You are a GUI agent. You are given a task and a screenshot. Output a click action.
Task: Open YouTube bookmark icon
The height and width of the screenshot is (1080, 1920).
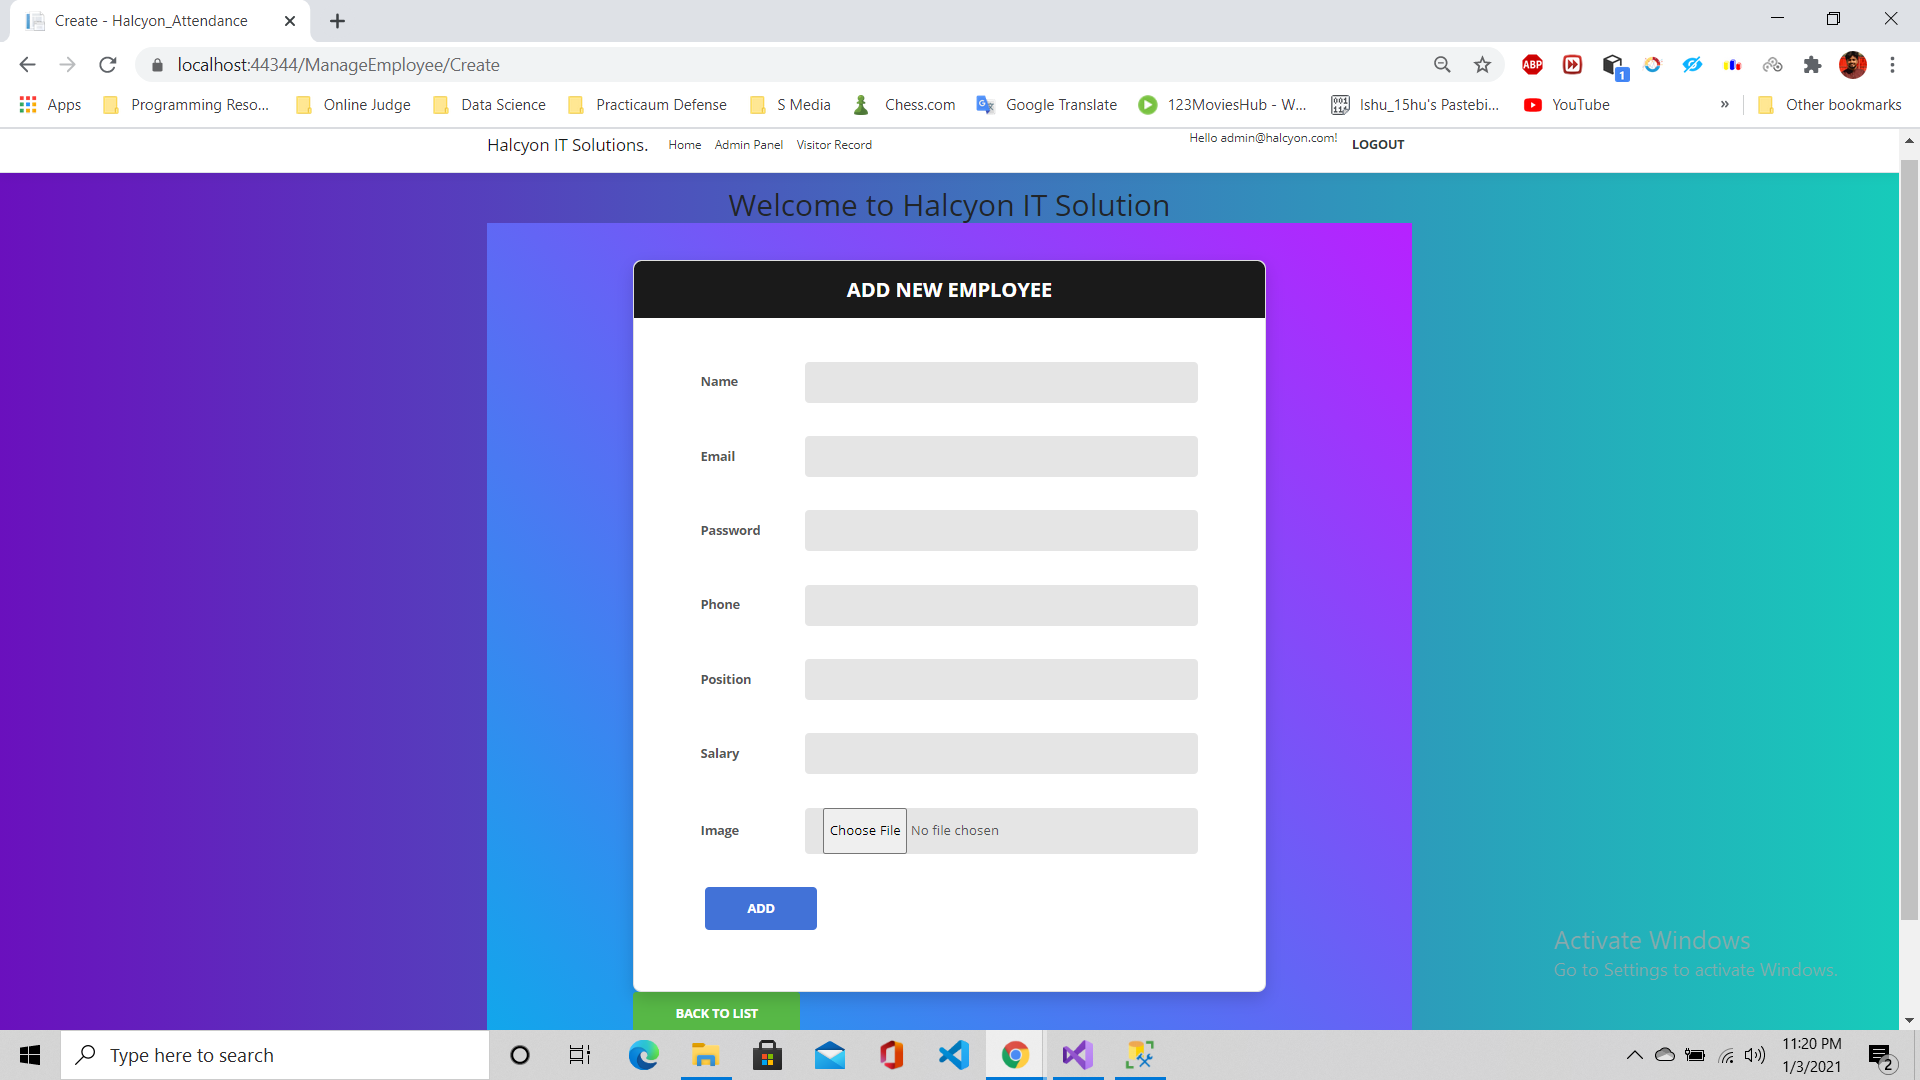coord(1532,105)
